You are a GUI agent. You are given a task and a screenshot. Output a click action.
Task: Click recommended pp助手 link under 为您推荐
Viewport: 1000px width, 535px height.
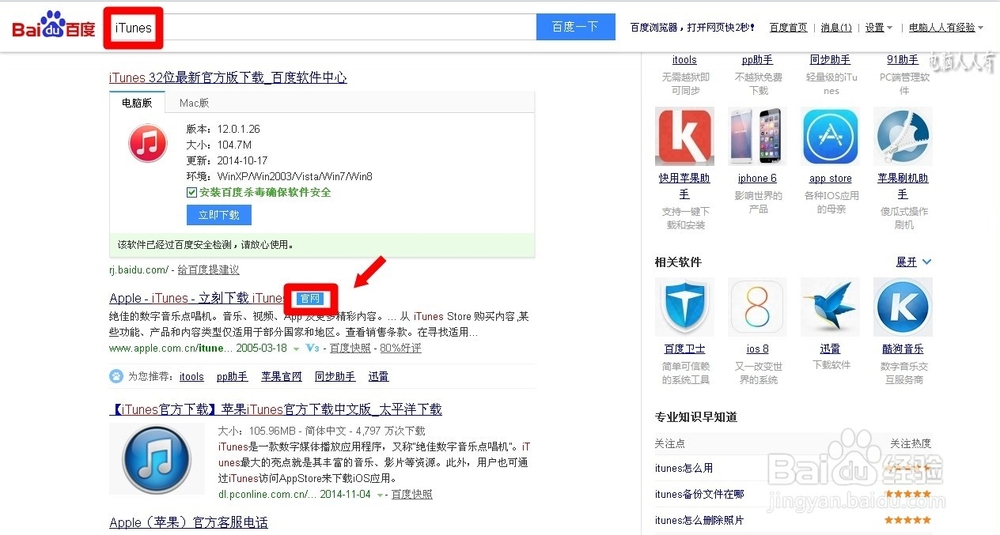click(232, 377)
